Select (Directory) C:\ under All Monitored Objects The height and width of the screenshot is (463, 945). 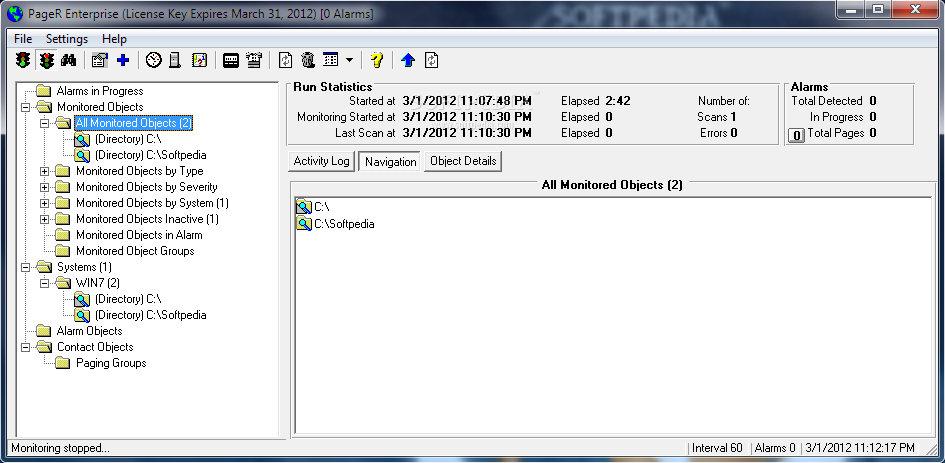[128, 139]
